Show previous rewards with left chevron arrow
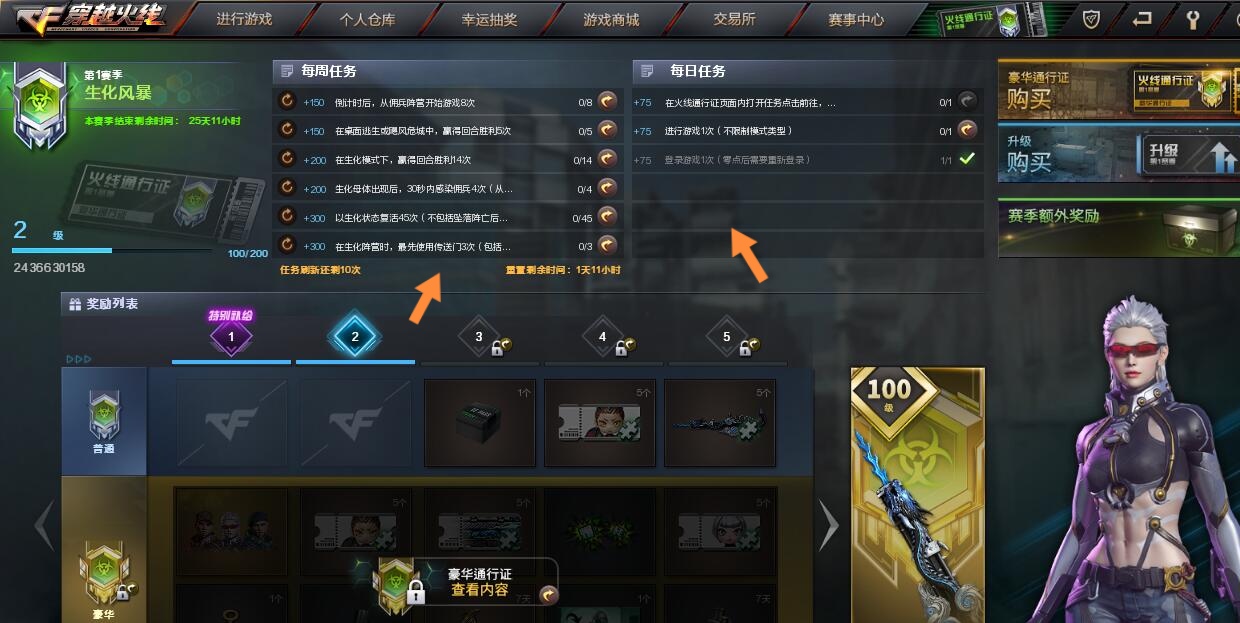1240x623 pixels. [44, 524]
